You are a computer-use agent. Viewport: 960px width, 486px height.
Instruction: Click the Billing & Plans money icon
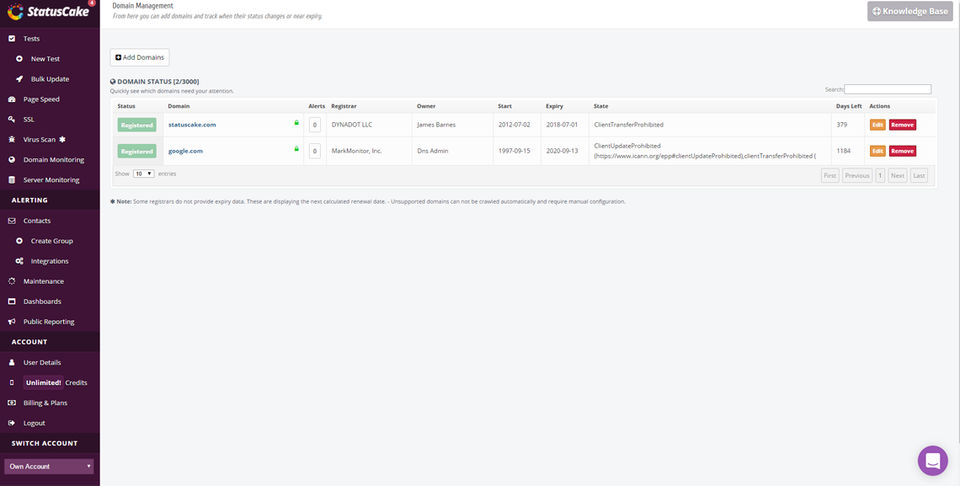(x=12, y=403)
